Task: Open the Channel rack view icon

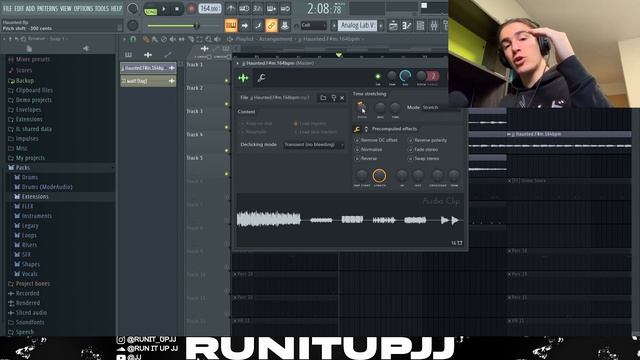Action: point(420,26)
